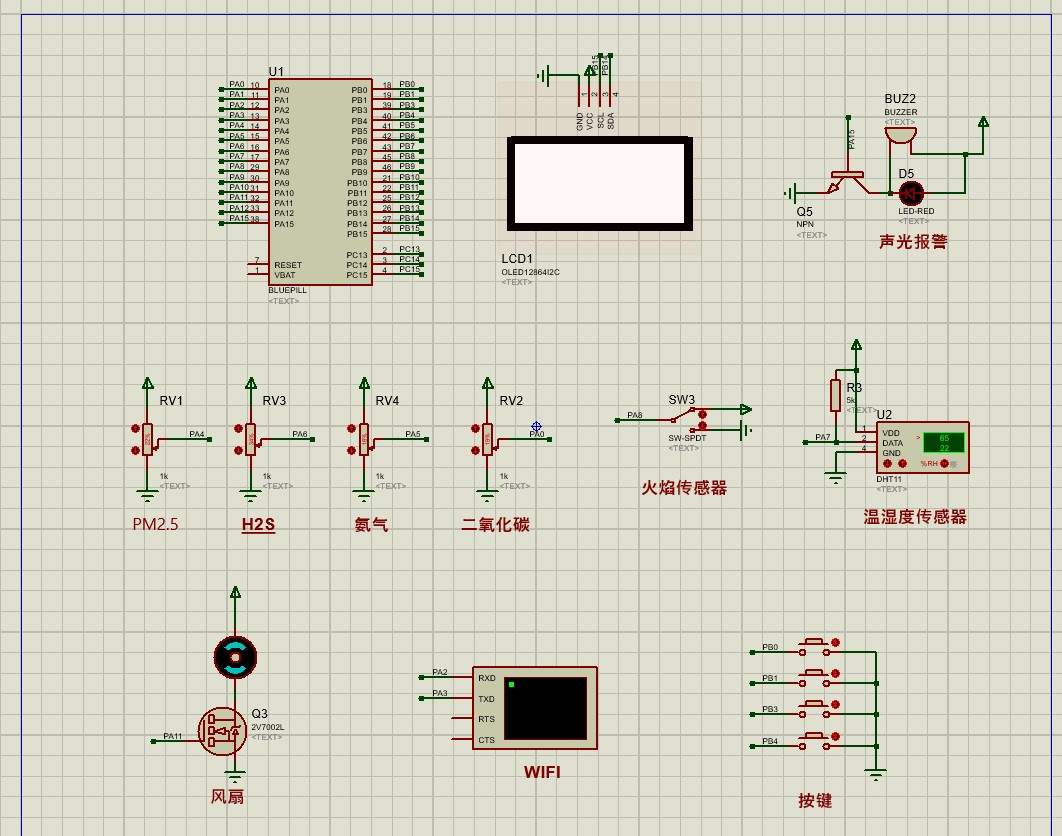Click the PA4 wiper terminal of RV1
This screenshot has width=1062, height=836.
[209, 439]
